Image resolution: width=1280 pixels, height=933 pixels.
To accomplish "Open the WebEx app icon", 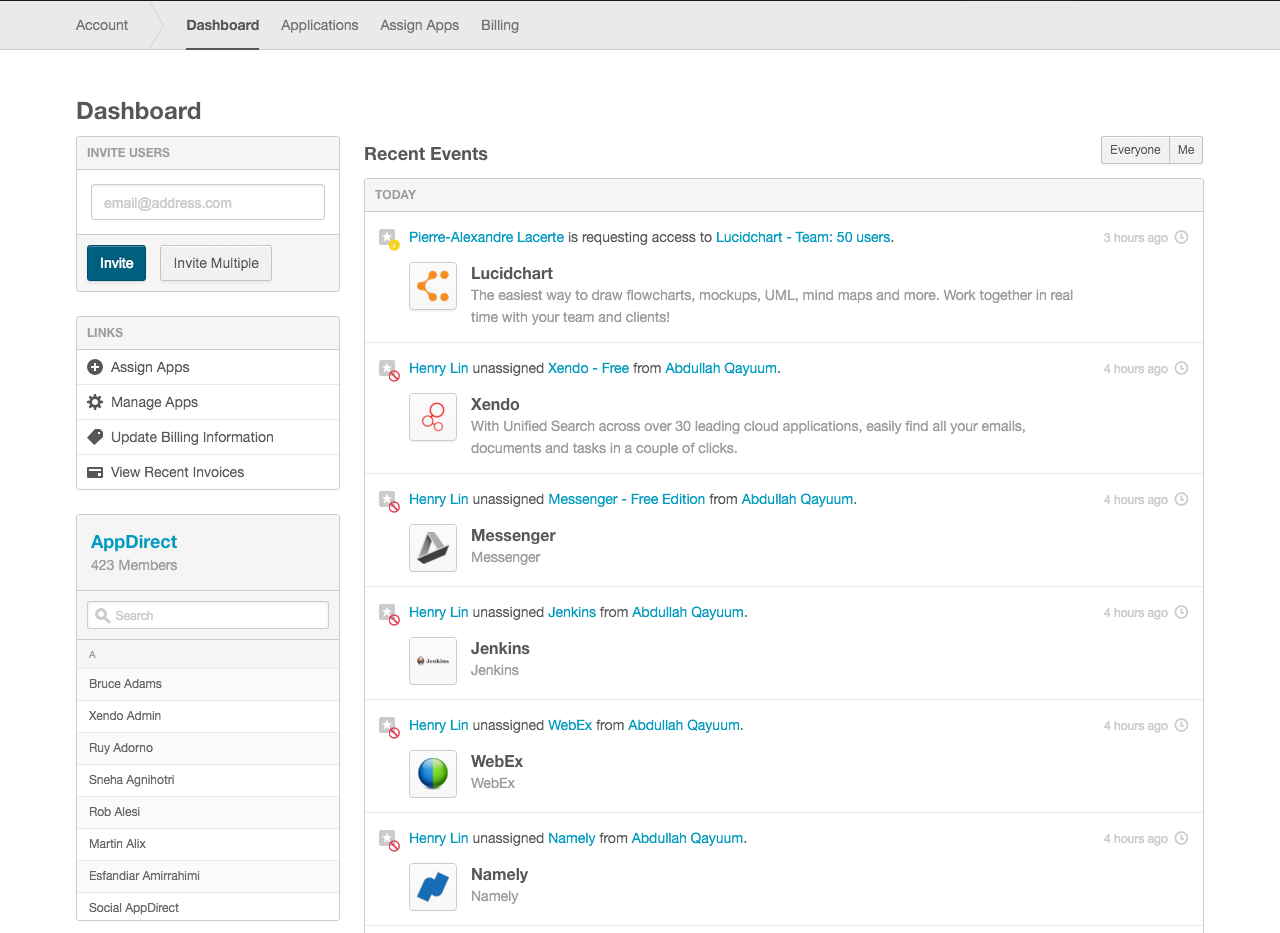I will pyautogui.click(x=433, y=774).
